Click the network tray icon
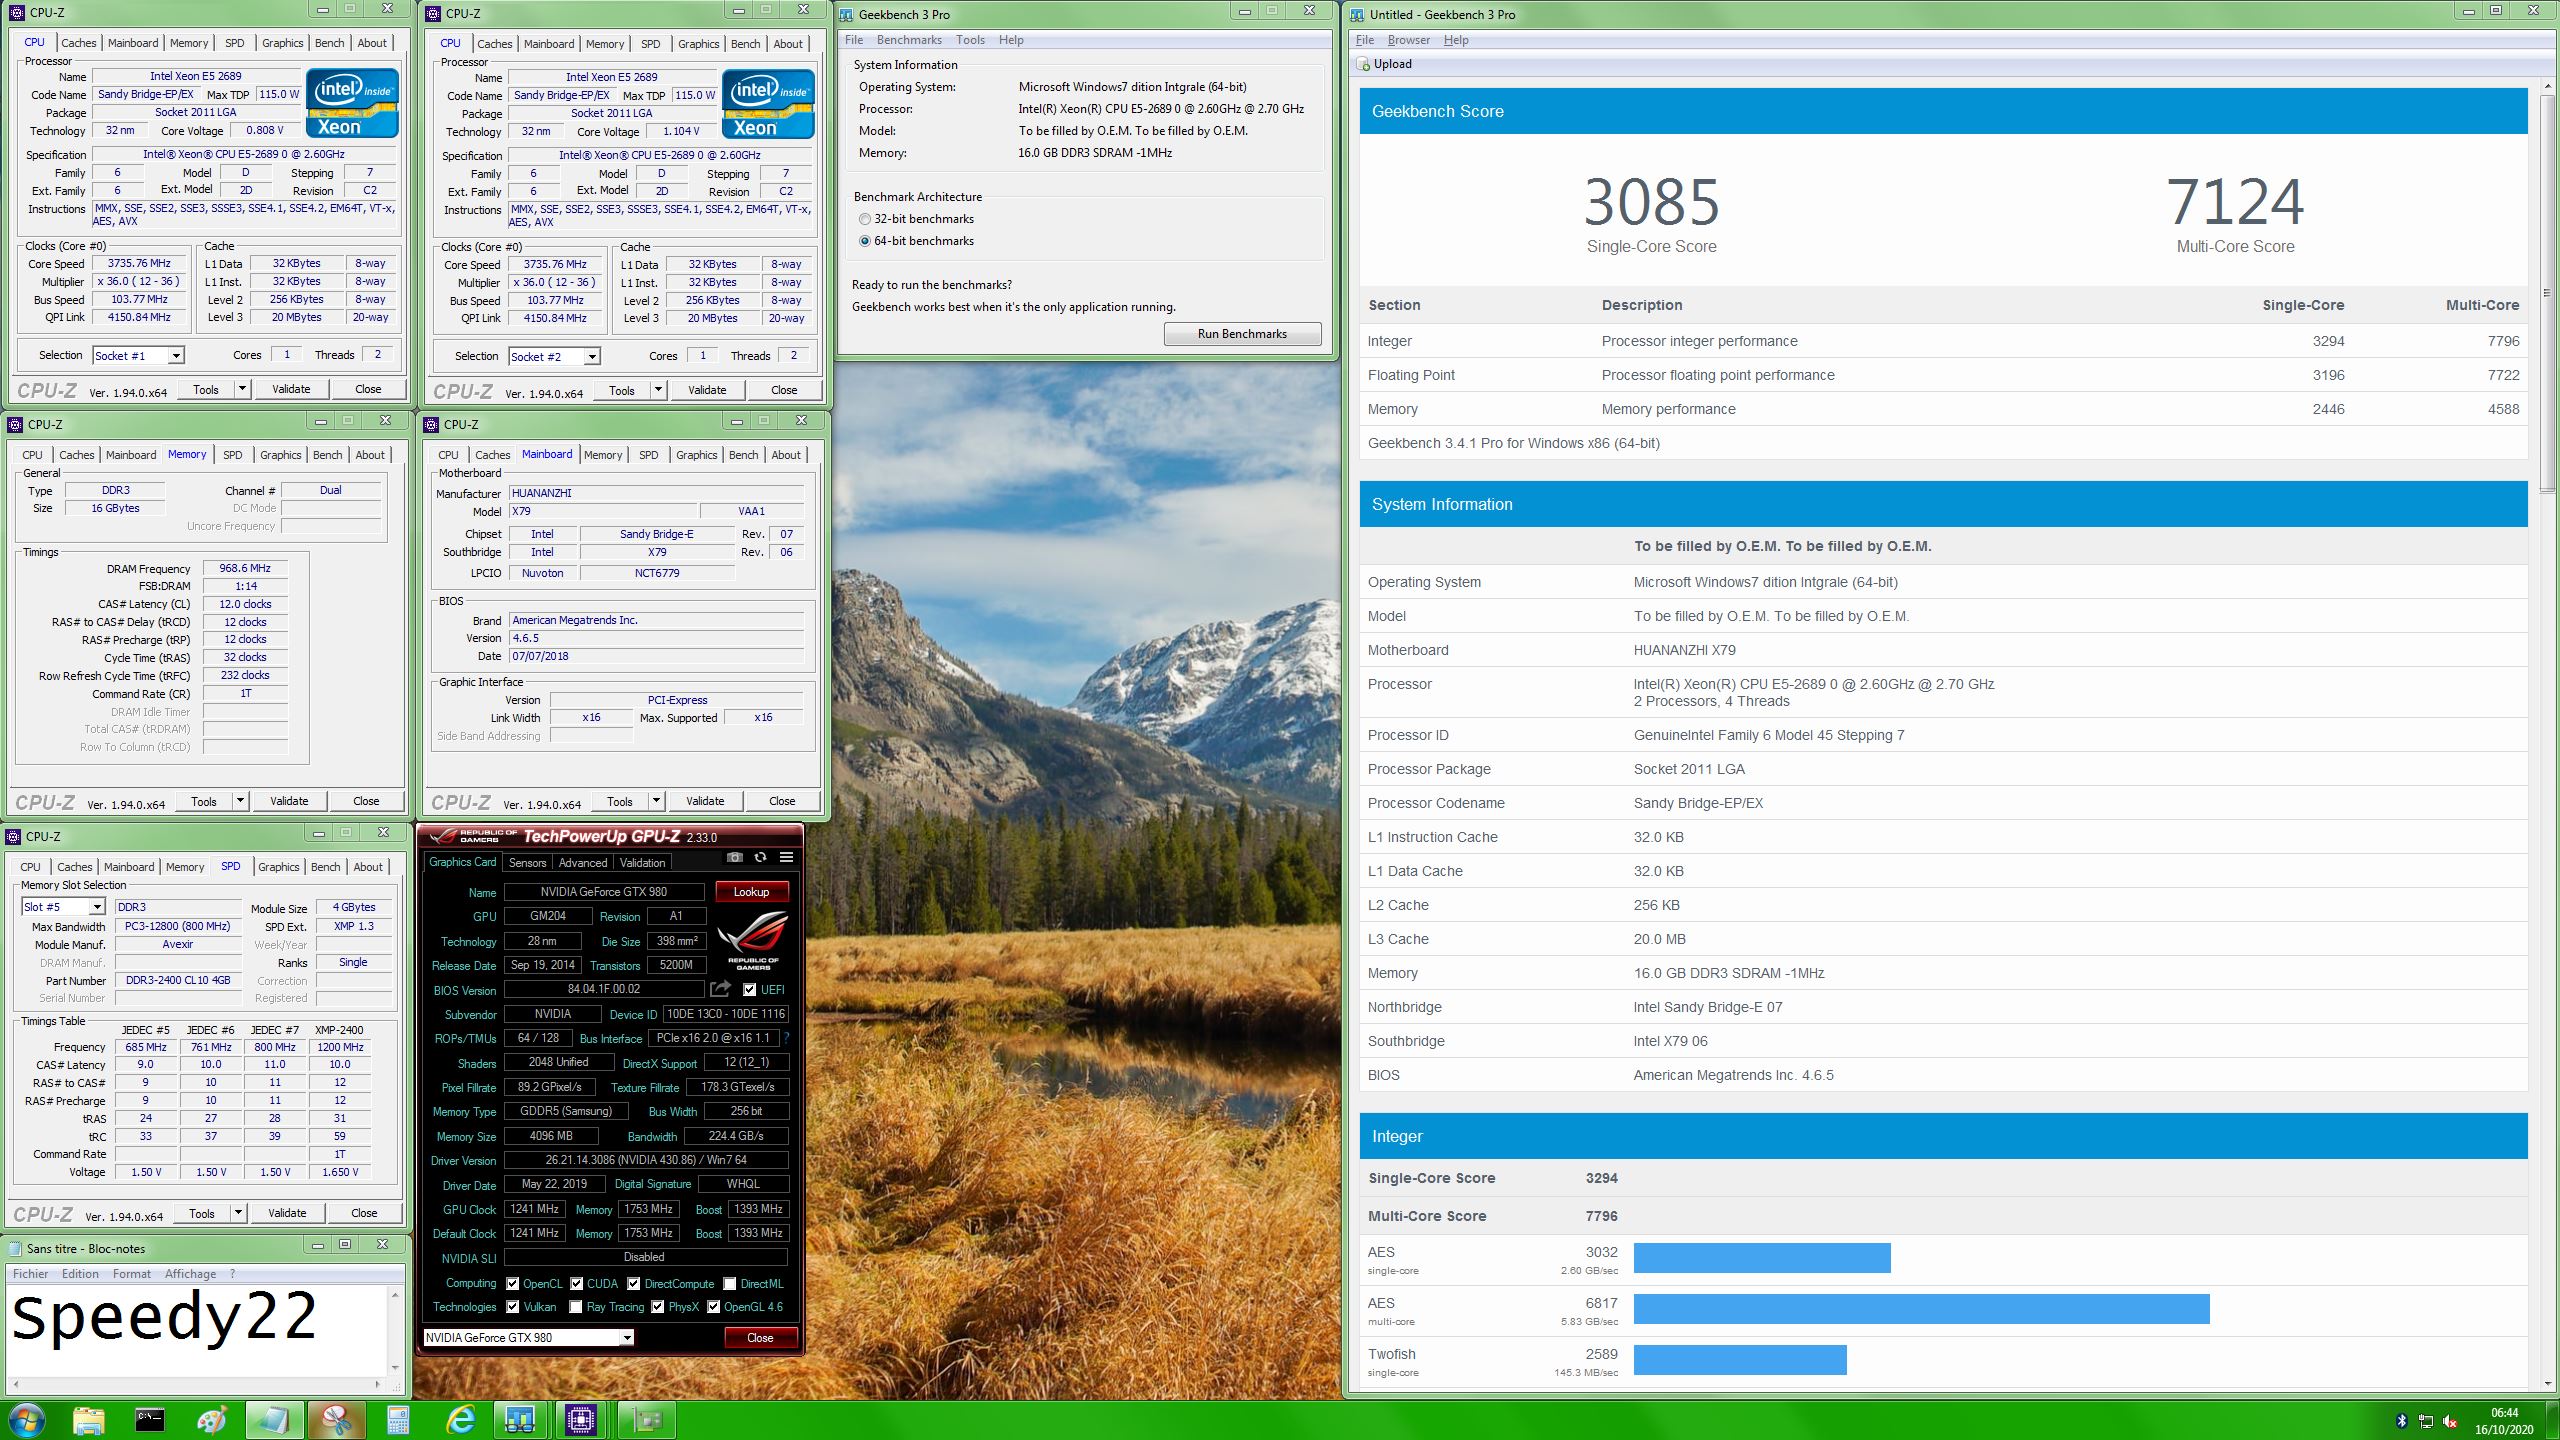2560x1440 pixels. 2426,1421
